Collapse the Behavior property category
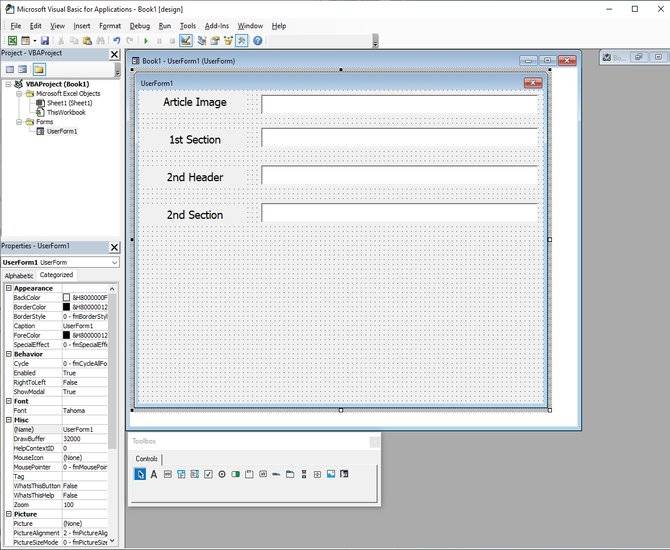Viewport: 670px width, 550px height. (9, 354)
